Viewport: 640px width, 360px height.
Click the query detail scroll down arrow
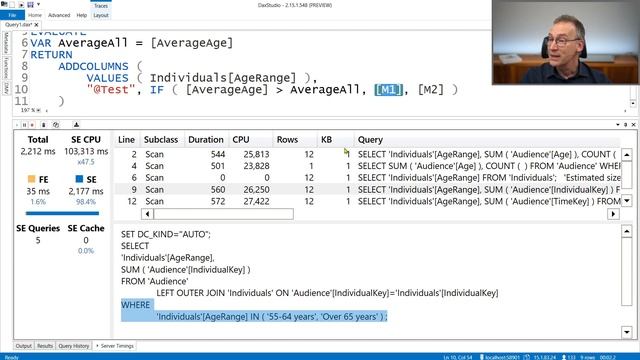tap(627, 332)
